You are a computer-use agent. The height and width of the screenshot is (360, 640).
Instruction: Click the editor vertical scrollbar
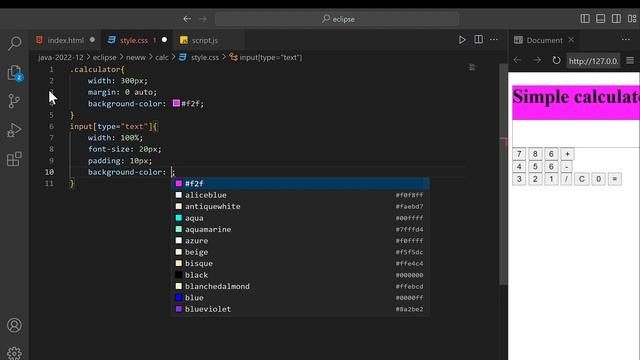pos(503,174)
